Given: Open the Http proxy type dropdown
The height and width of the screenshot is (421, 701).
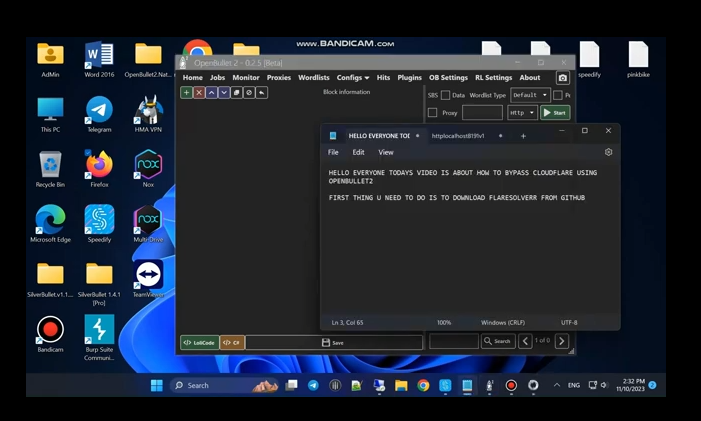Looking at the screenshot, I should click(x=522, y=113).
